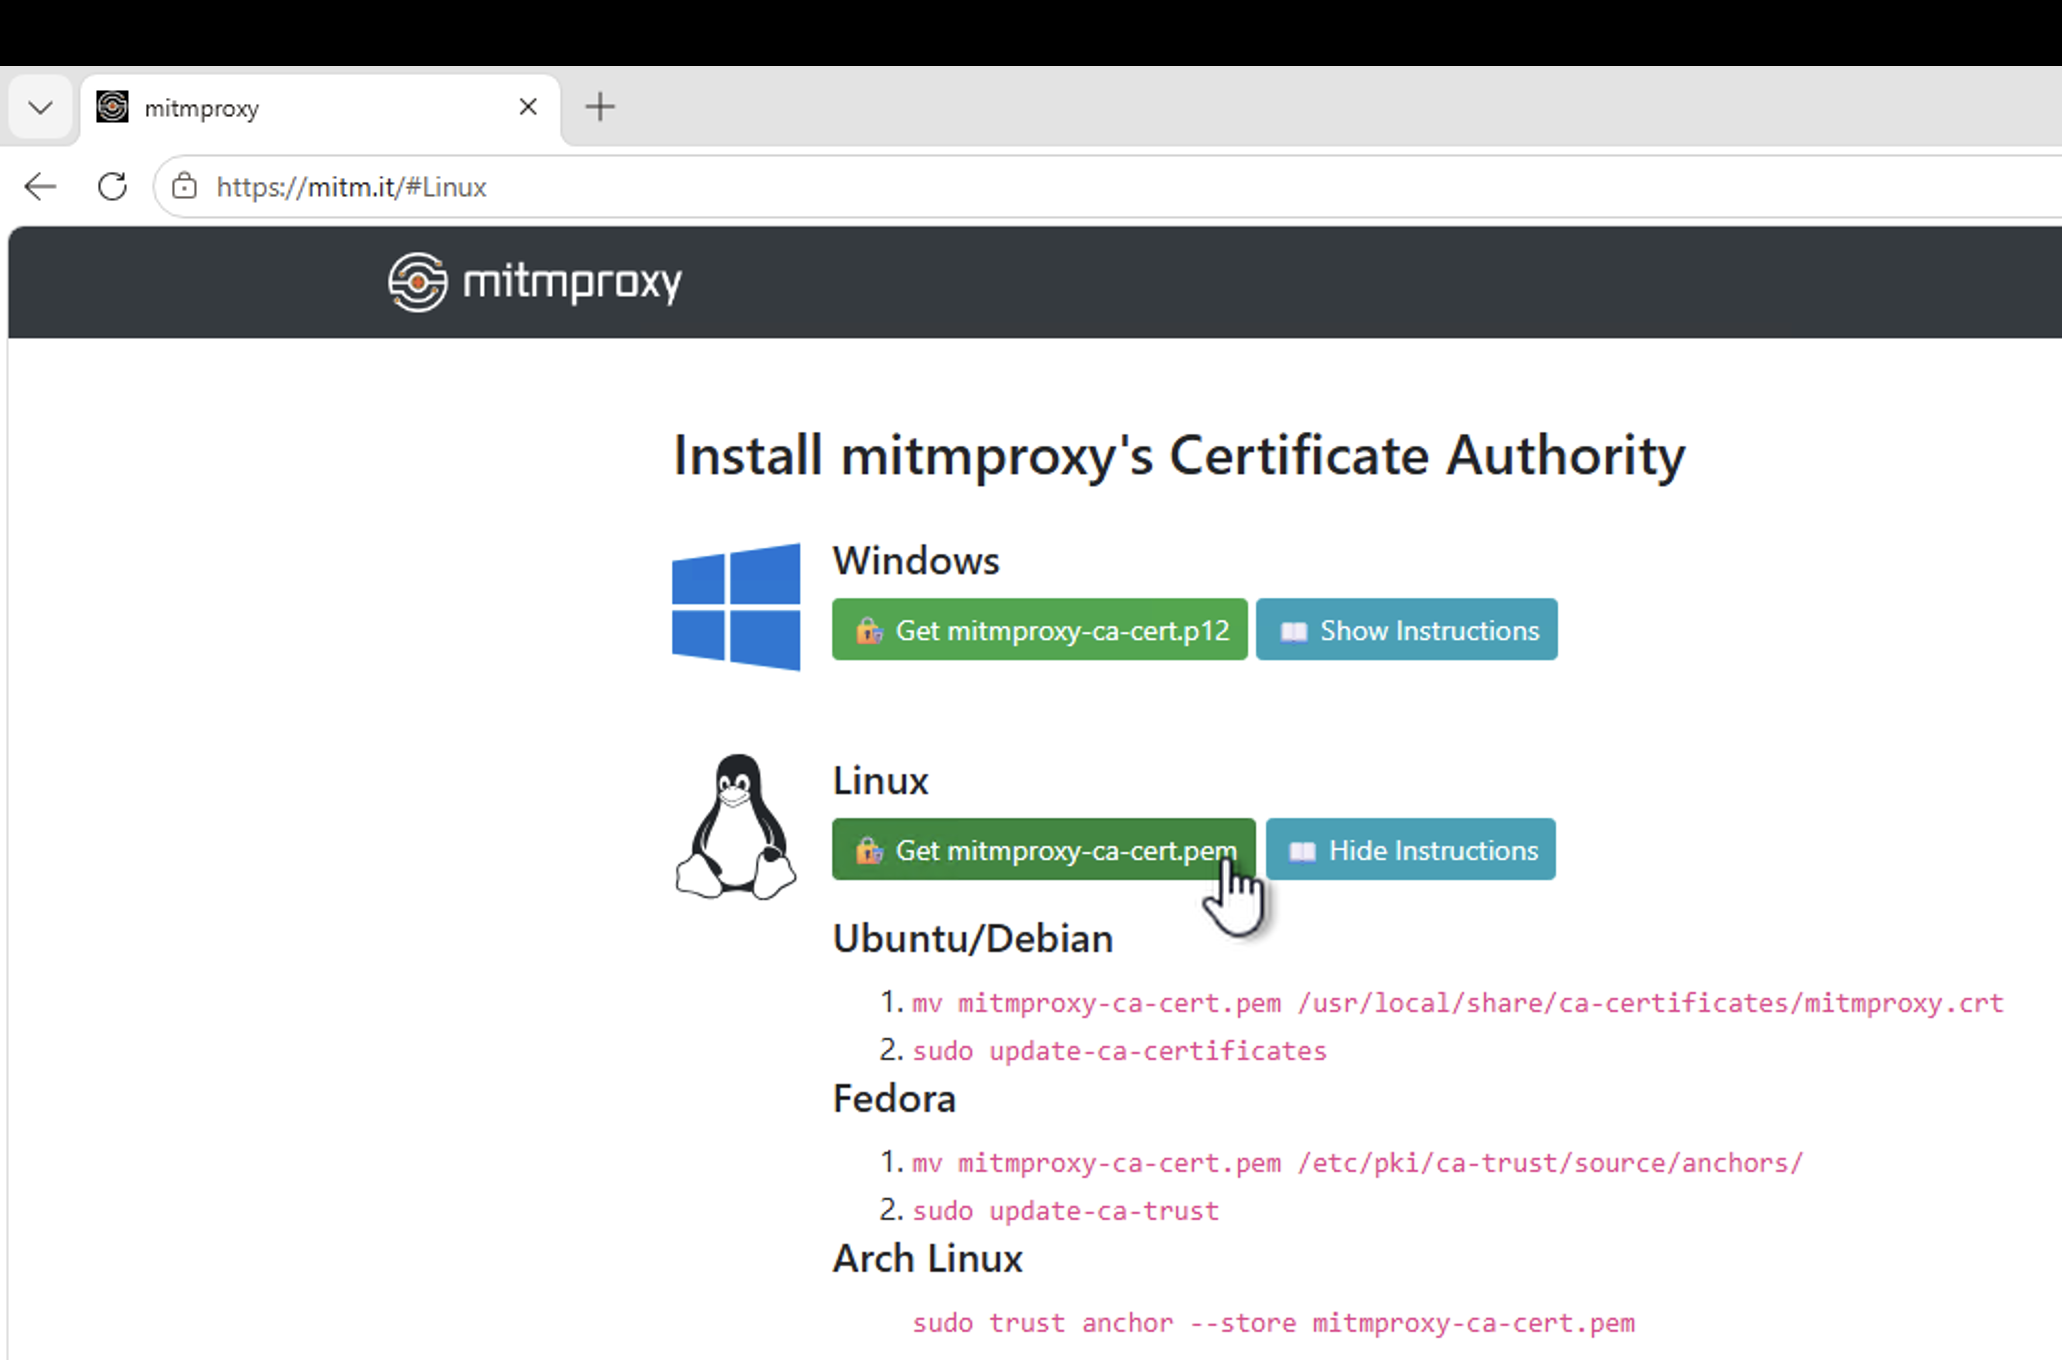
Task: Download mitmproxy-ca-cert.pem for Linux
Action: pos(1044,850)
